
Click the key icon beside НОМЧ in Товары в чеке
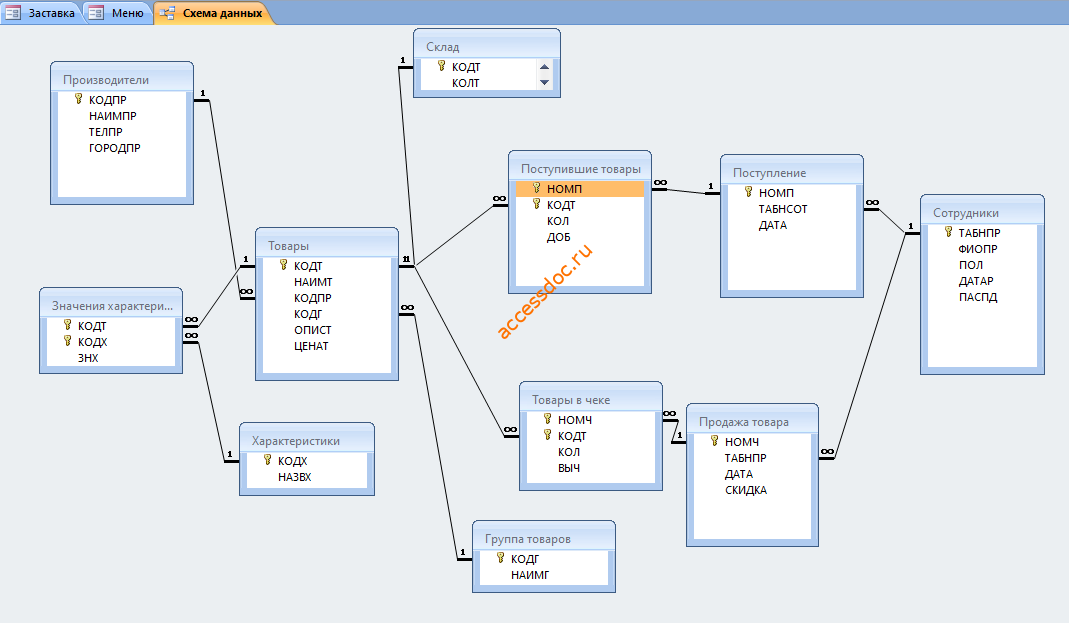point(547,419)
